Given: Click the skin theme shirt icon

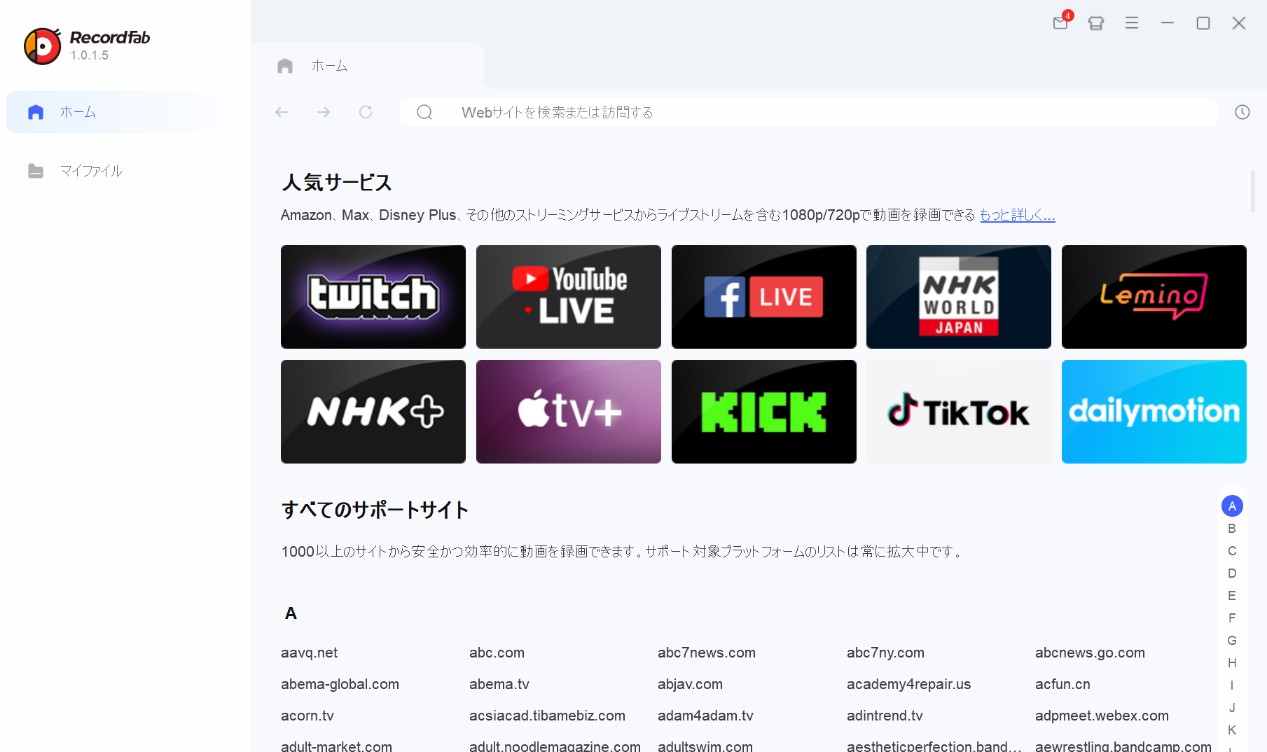Looking at the screenshot, I should pyautogui.click(x=1096, y=23).
